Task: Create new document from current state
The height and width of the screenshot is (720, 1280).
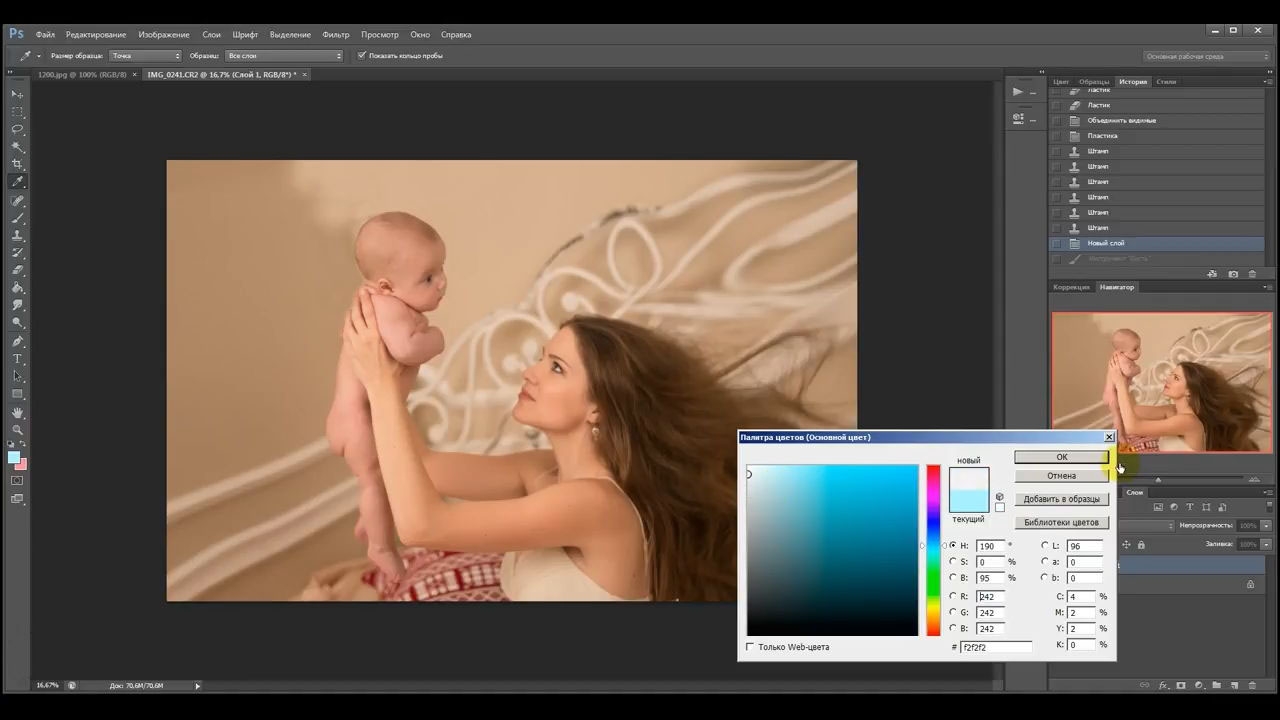Action: pyautogui.click(x=1212, y=274)
